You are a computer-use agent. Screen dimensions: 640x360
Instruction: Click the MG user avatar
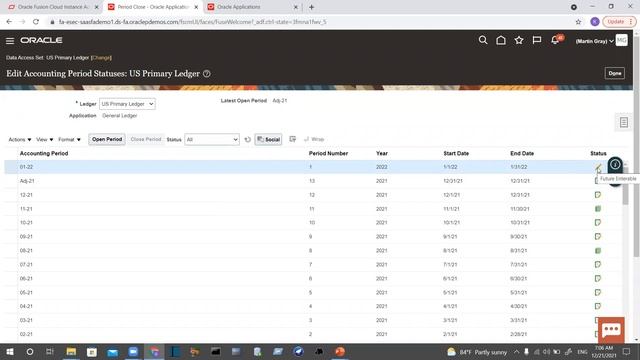621,40
